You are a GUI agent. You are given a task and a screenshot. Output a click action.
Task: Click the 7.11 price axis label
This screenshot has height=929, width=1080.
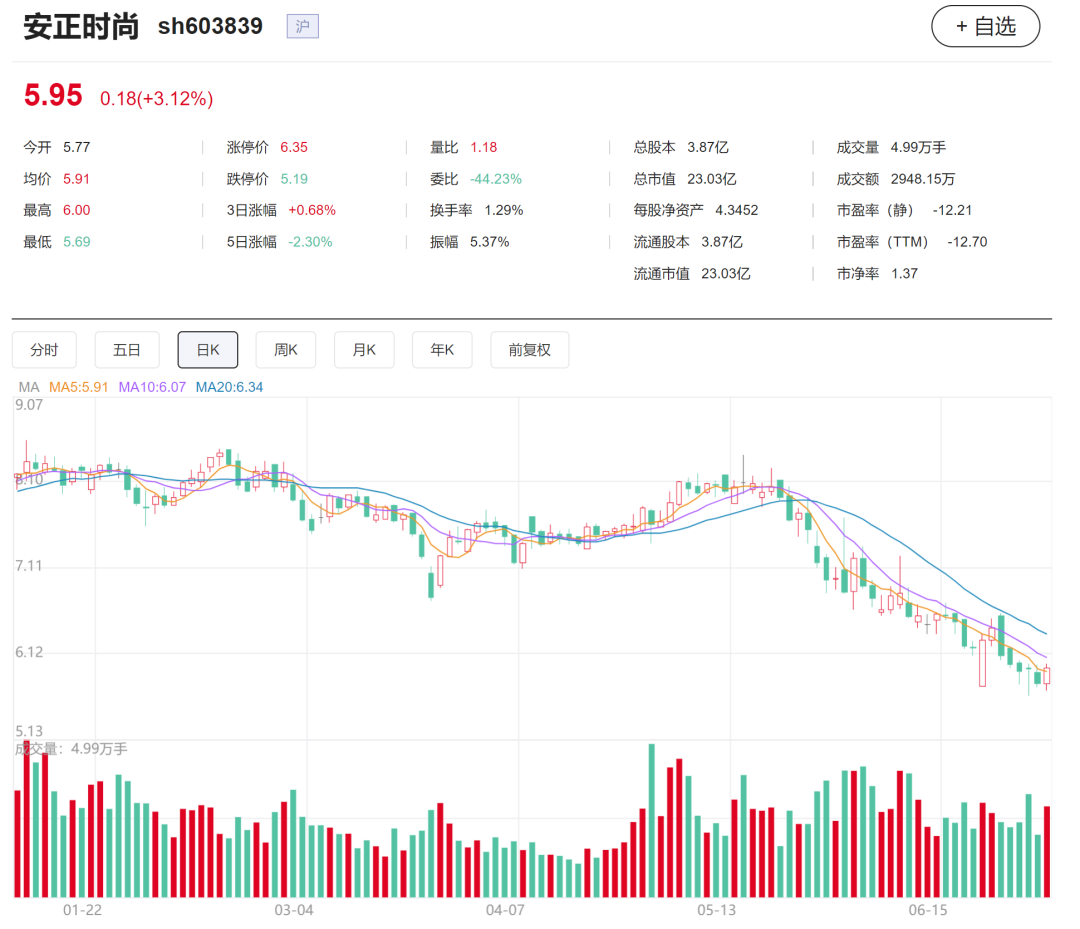pos(29,566)
